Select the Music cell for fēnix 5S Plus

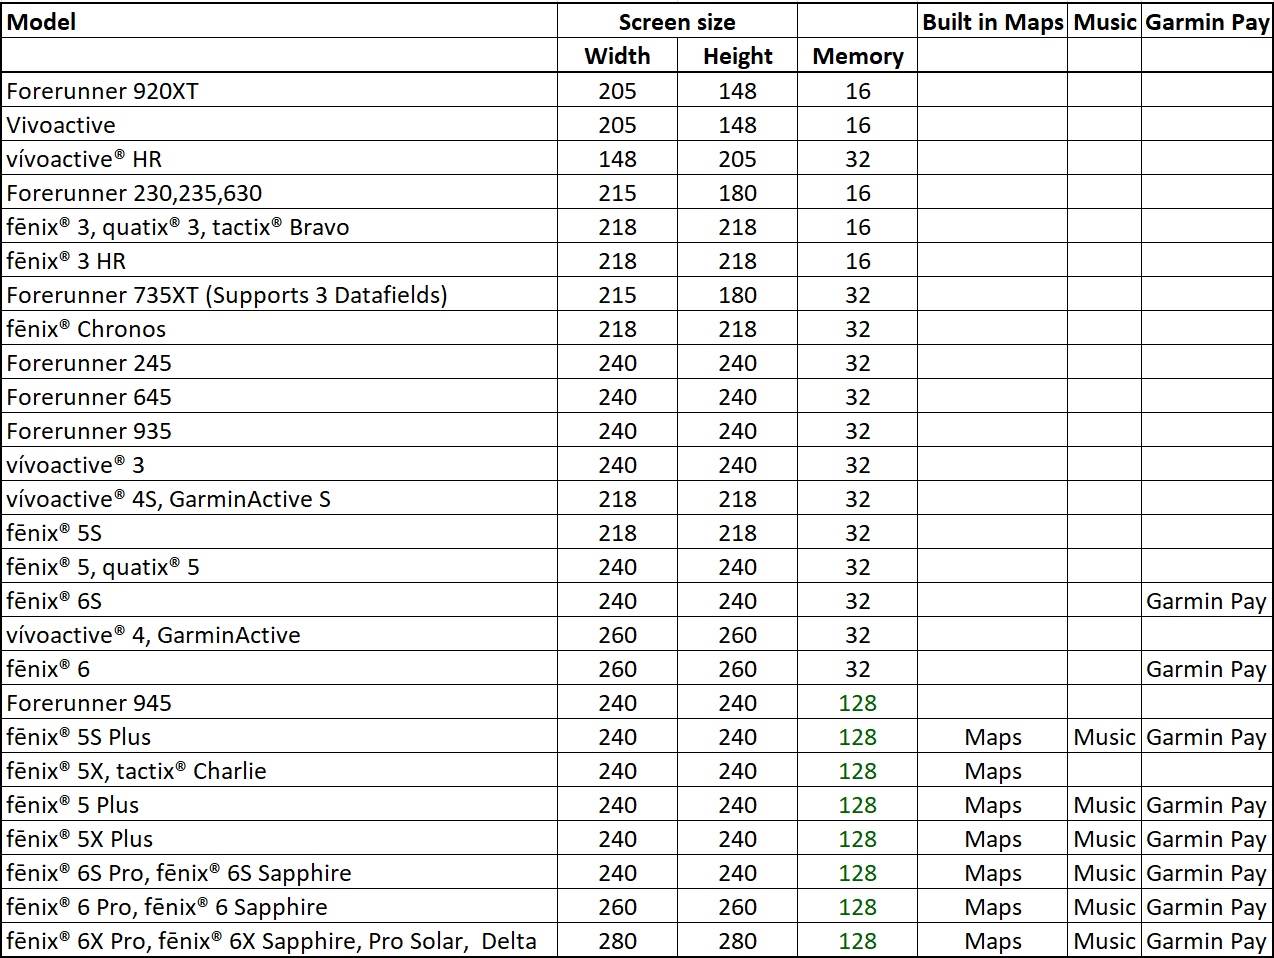point(1104,737)
